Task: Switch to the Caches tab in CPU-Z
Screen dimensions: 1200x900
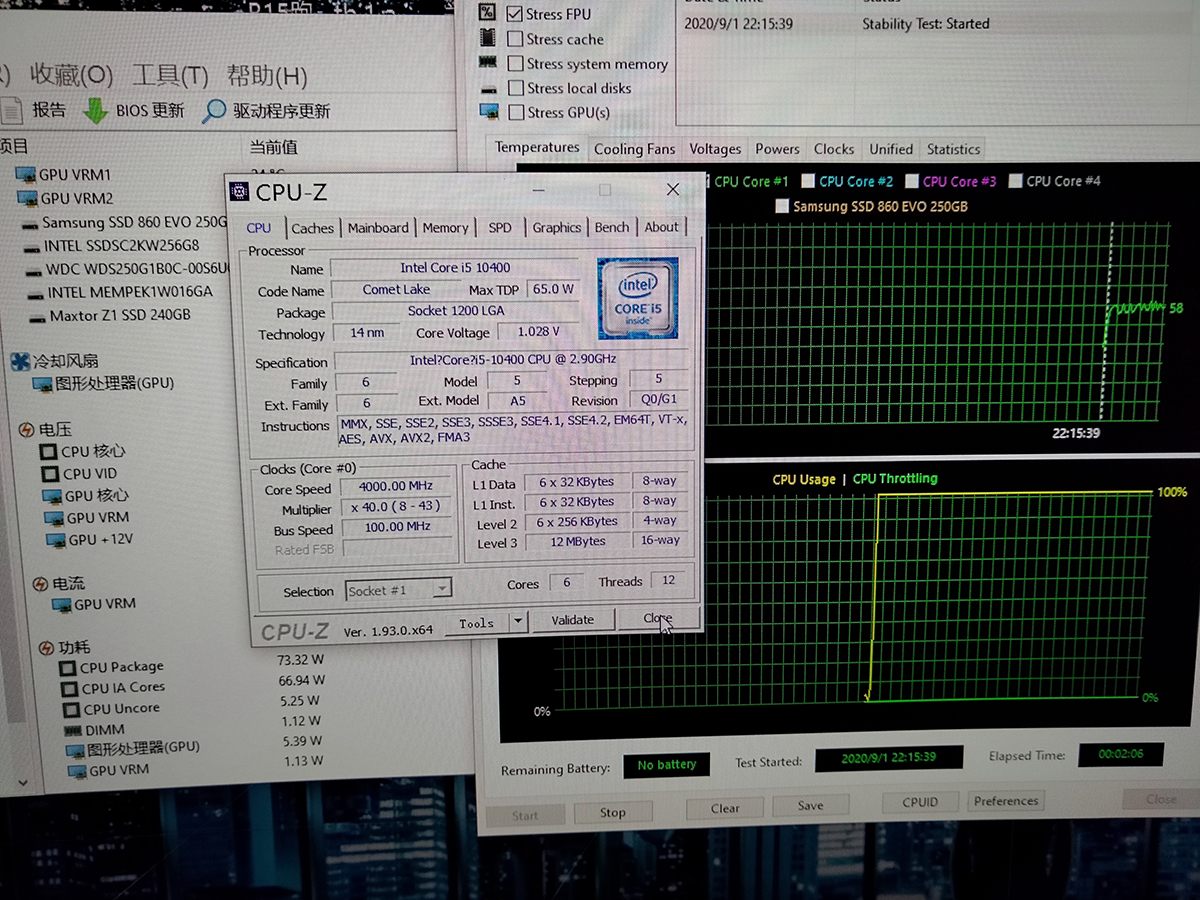Action: (313, 228)
